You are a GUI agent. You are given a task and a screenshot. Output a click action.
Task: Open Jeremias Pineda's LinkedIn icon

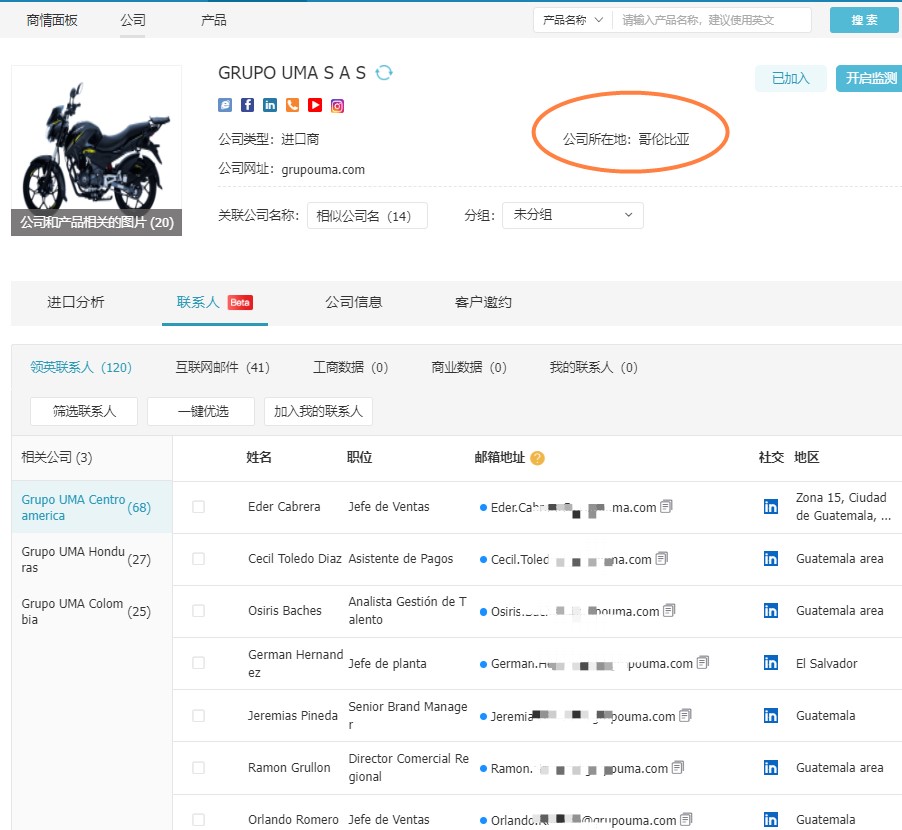coord(771,716)
